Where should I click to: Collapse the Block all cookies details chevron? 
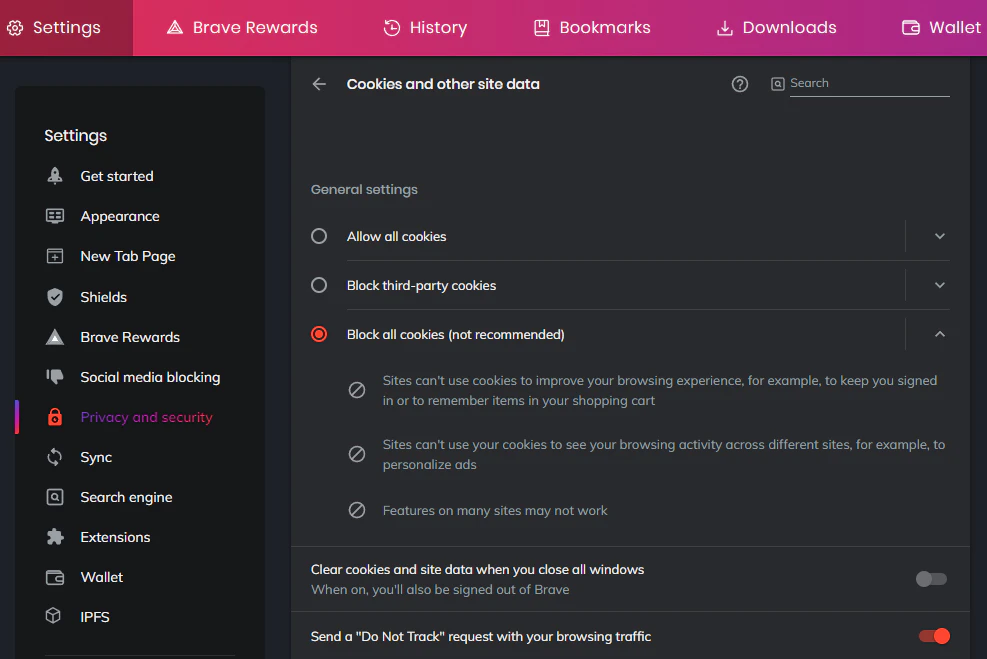[x=940, y=334]
